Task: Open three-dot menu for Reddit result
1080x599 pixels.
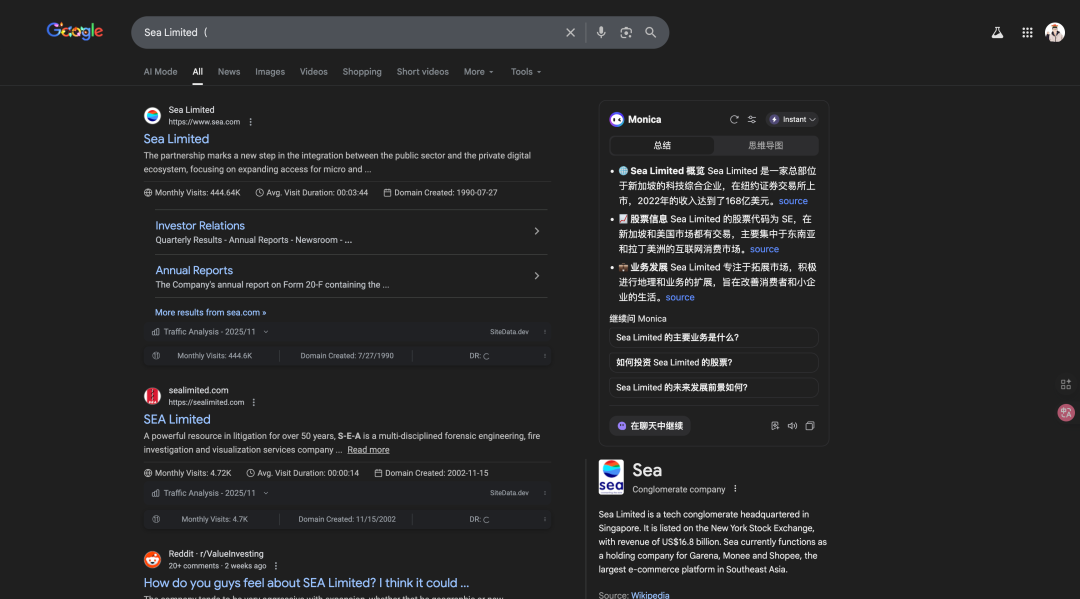Action: [276, 566]
